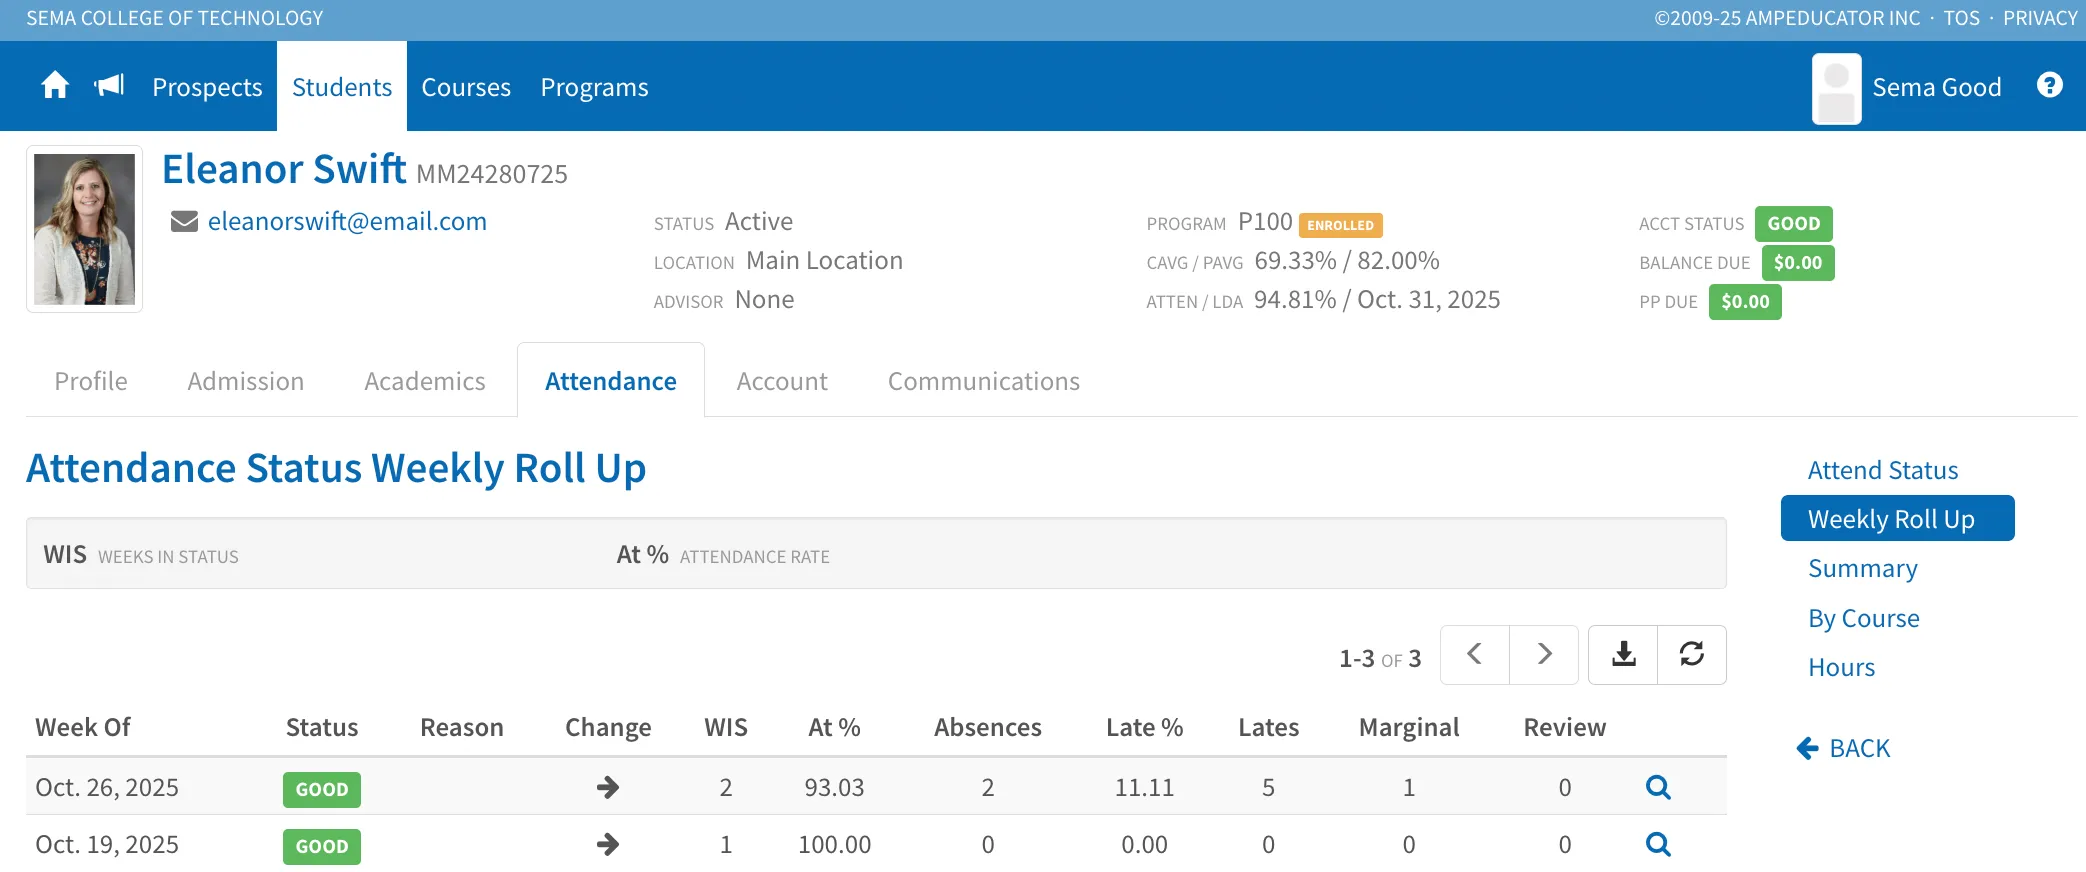Sort by Week Of column header
Image resolution: width=2086 pixels, height=872 pixels.
[83, 727]
